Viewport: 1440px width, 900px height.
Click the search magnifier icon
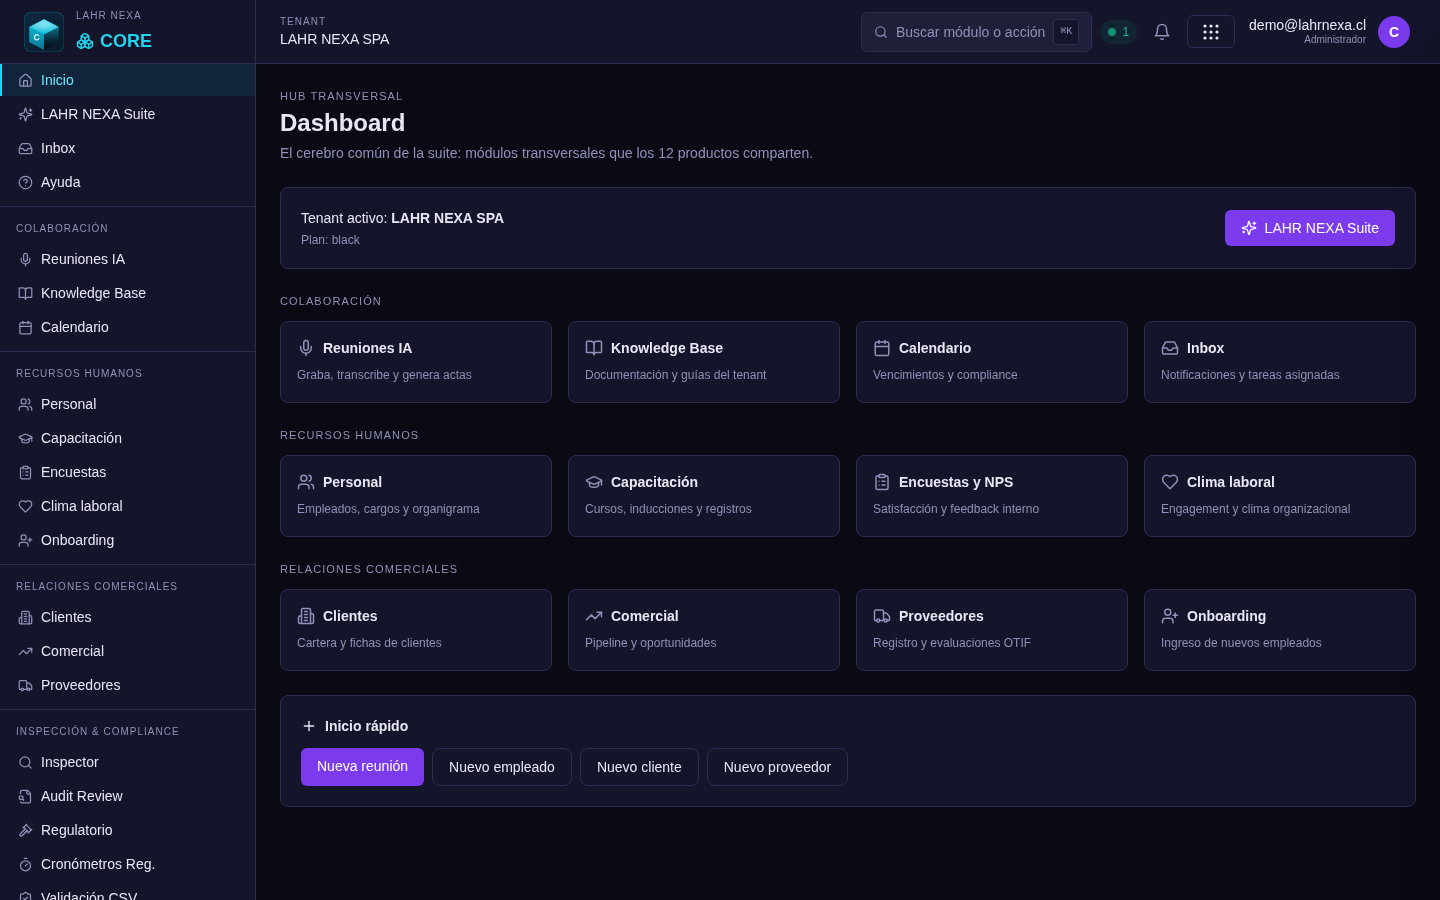(x=881, y=32)
